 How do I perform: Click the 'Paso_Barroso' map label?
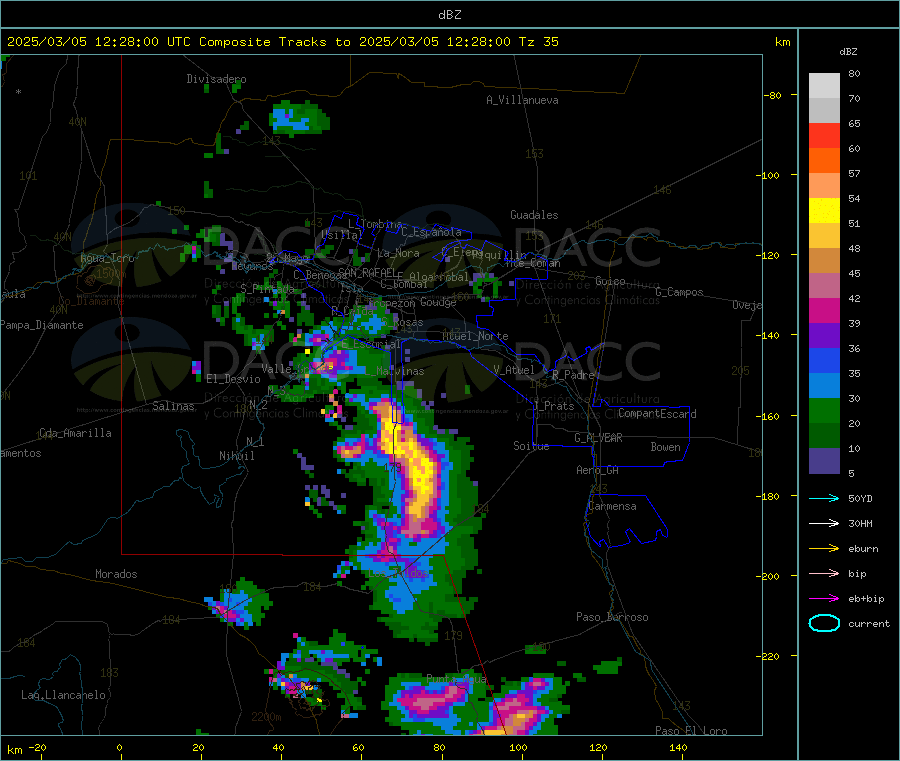(612, 617)
